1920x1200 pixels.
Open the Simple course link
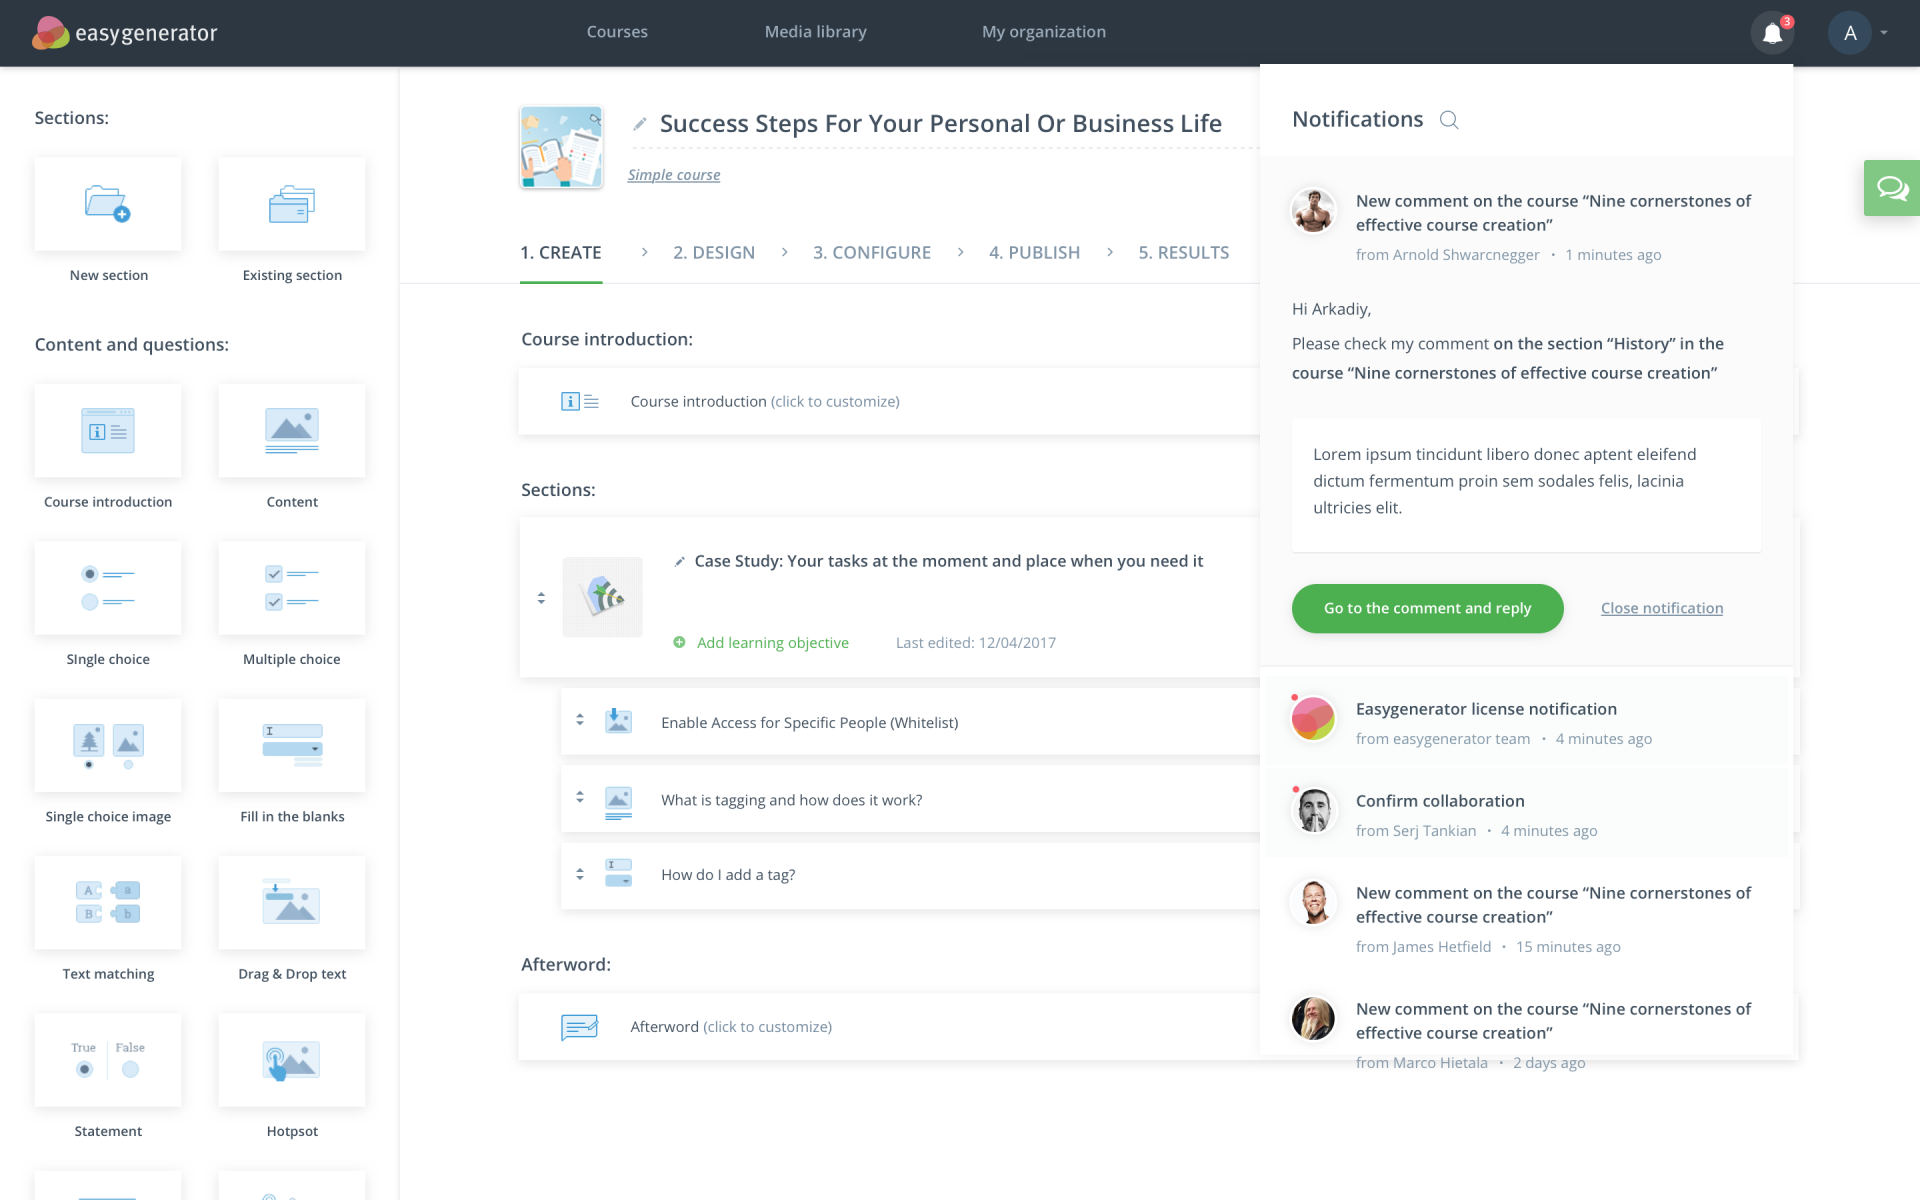(x=674, y=175)
